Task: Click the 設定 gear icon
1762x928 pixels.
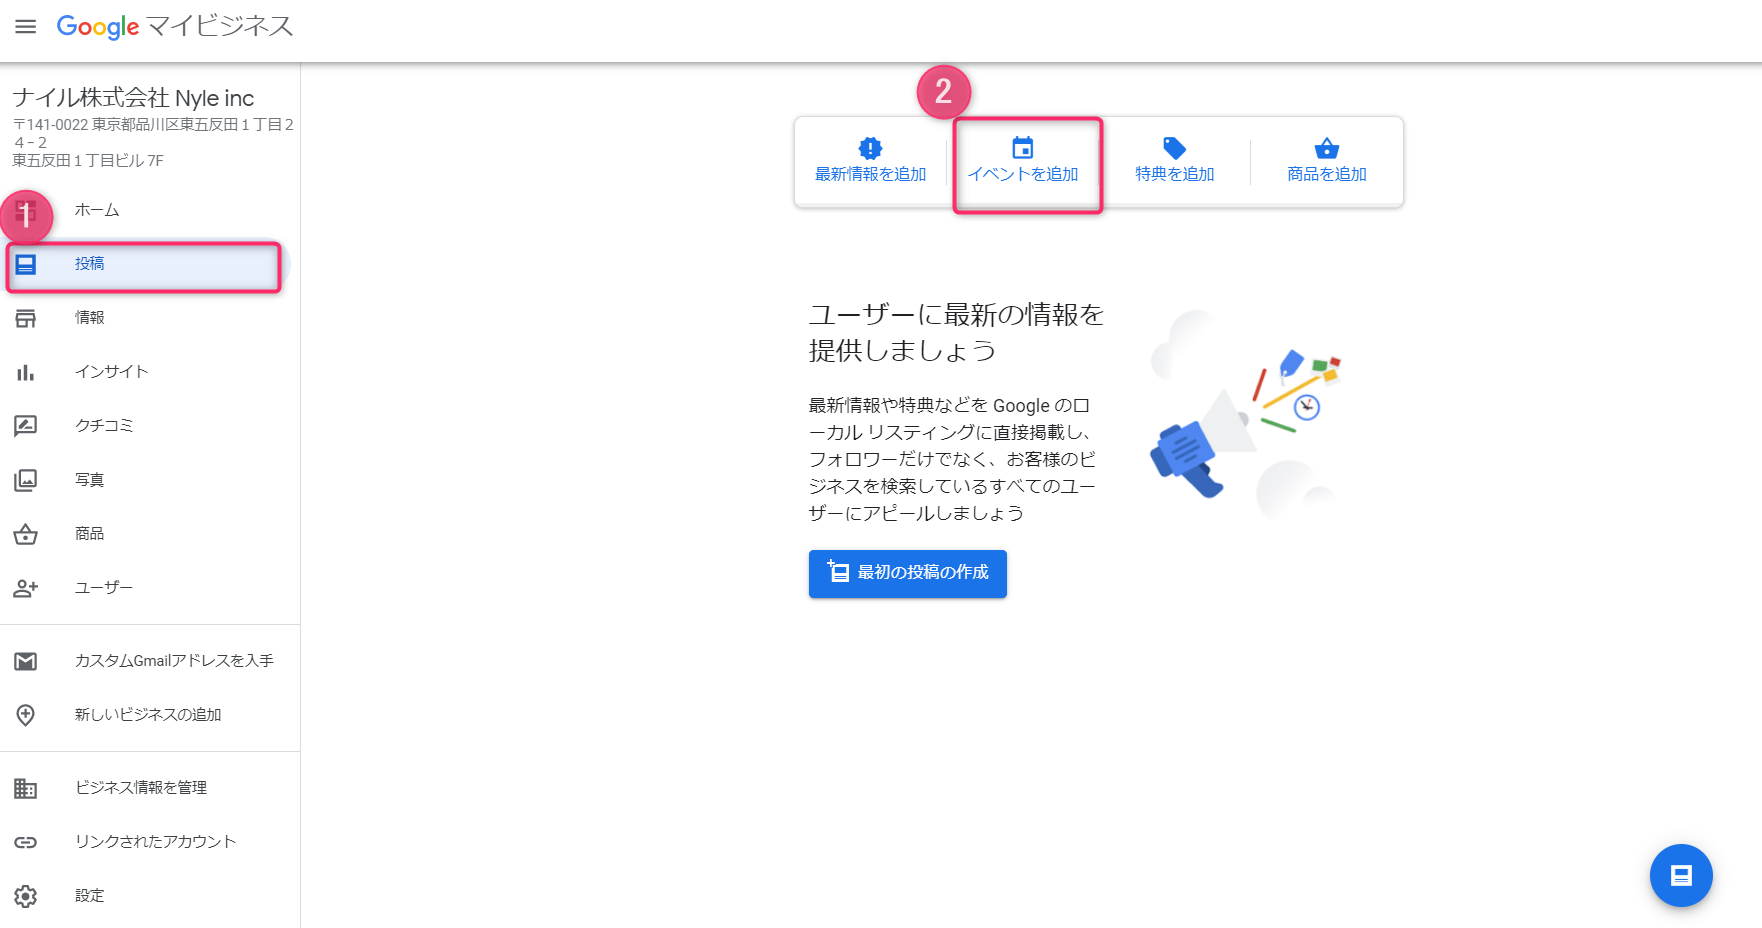Action: pos(26,896)
